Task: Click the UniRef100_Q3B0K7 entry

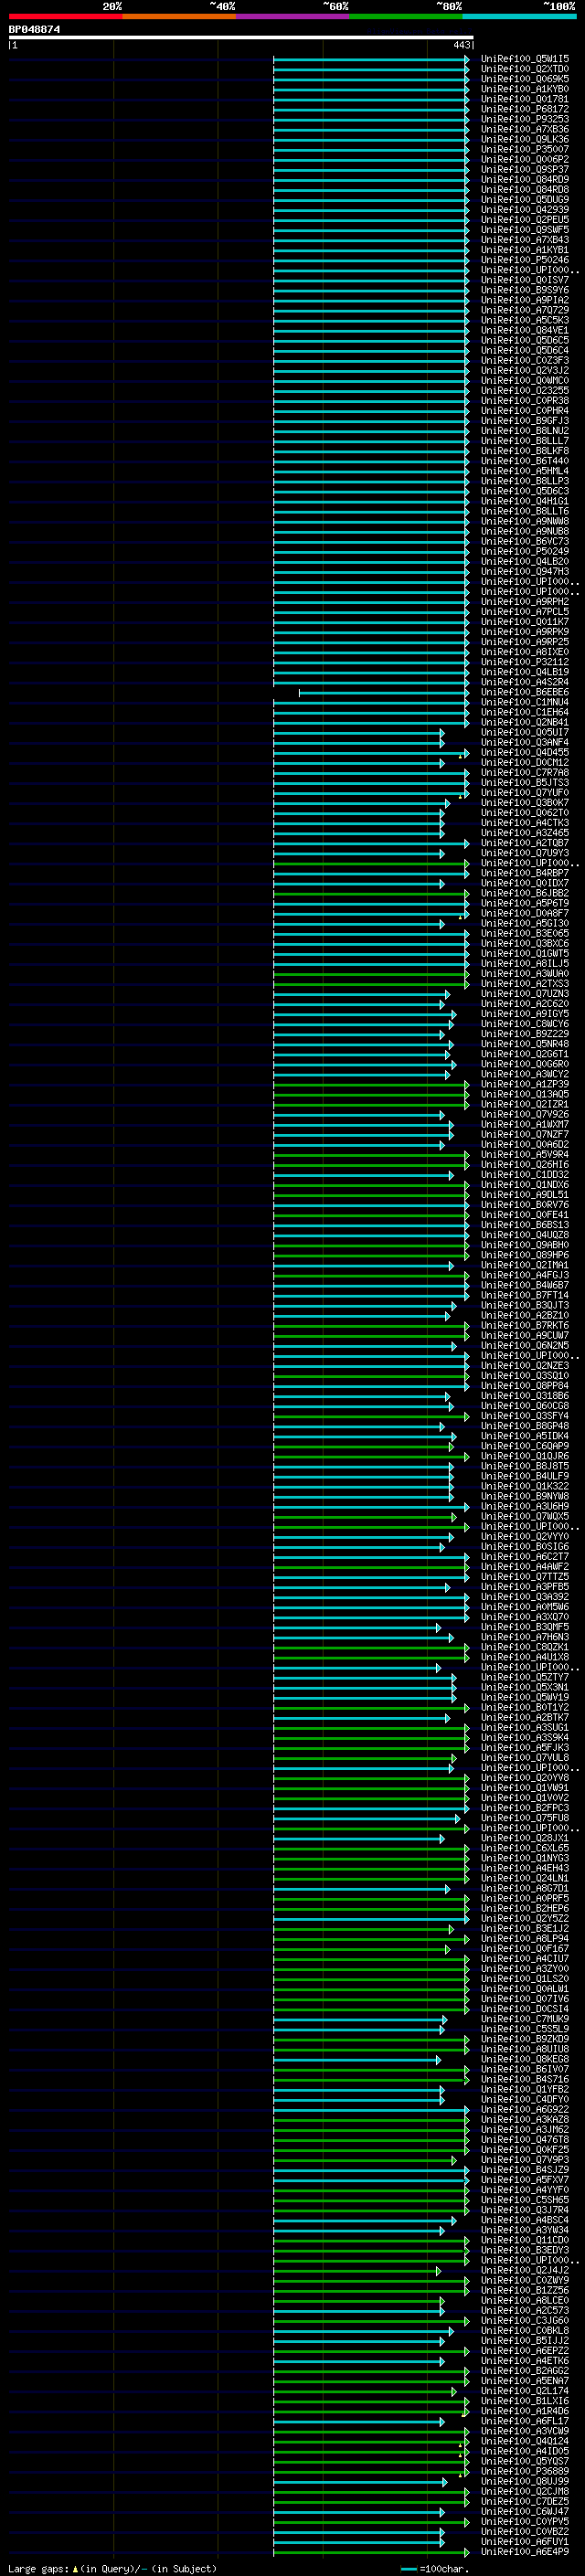Action: (x=525, y=803)
